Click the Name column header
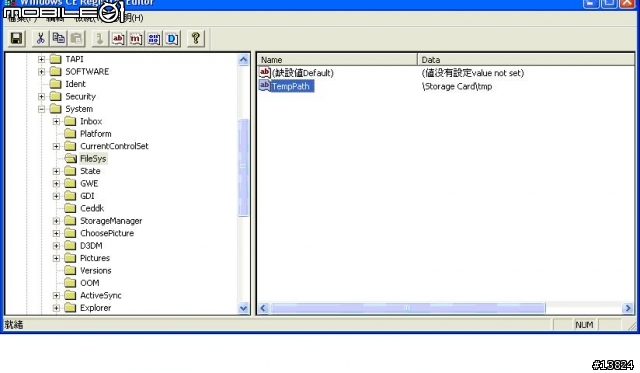The height and width of the screenshot is (373, 640). click(337, 60)
